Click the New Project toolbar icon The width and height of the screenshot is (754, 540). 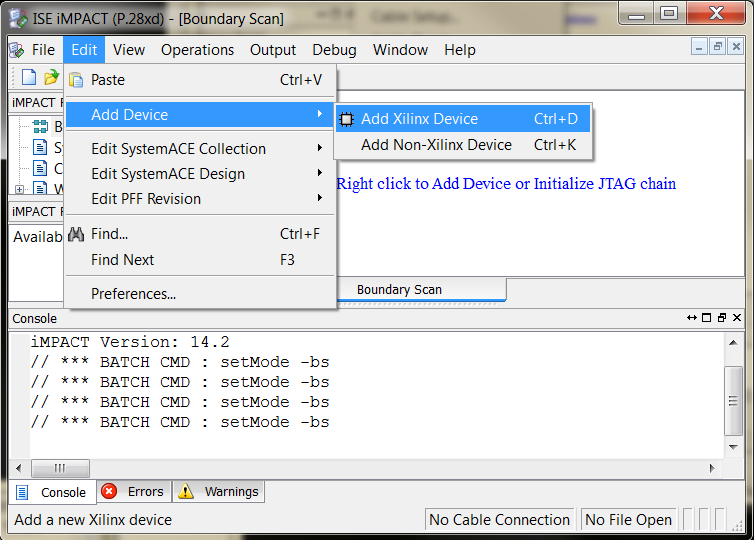tap(29, 77)
